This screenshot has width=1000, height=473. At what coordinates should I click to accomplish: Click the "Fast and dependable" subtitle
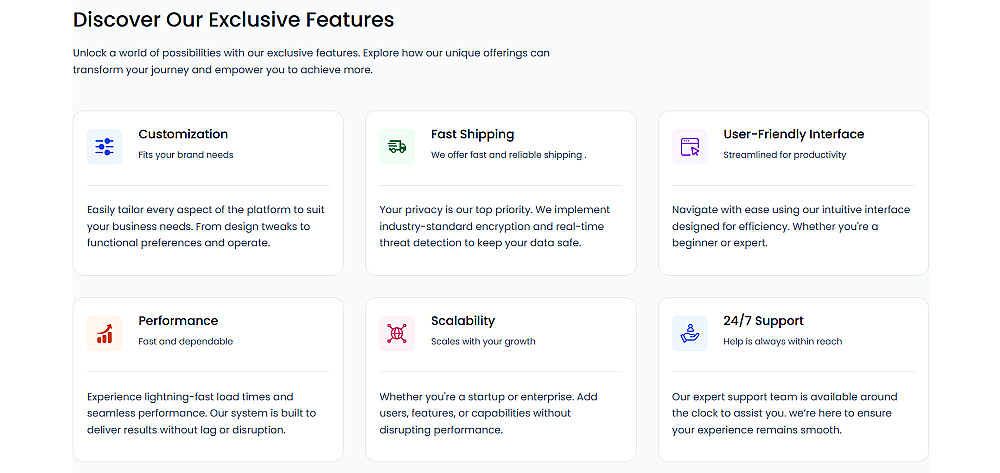click(185, 342)
